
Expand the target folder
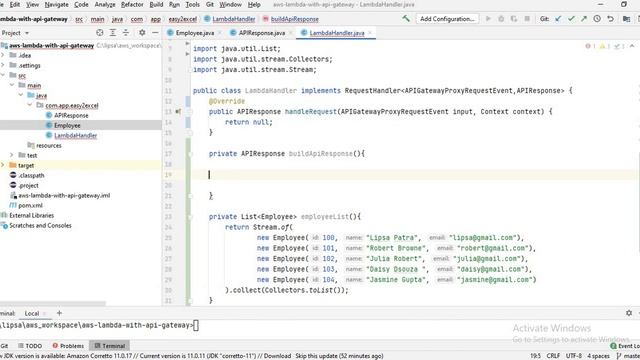pyautogui.click(x=3, y=165)
